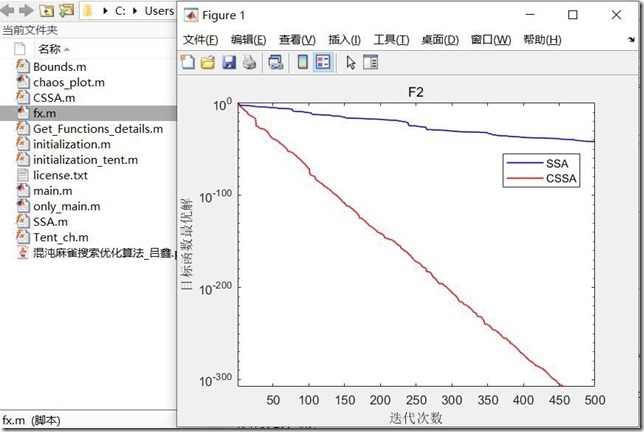Viewport: 644px width, 432px height.
Task: Open the 桌面(D) menu
Action: (x=440, y=40)
